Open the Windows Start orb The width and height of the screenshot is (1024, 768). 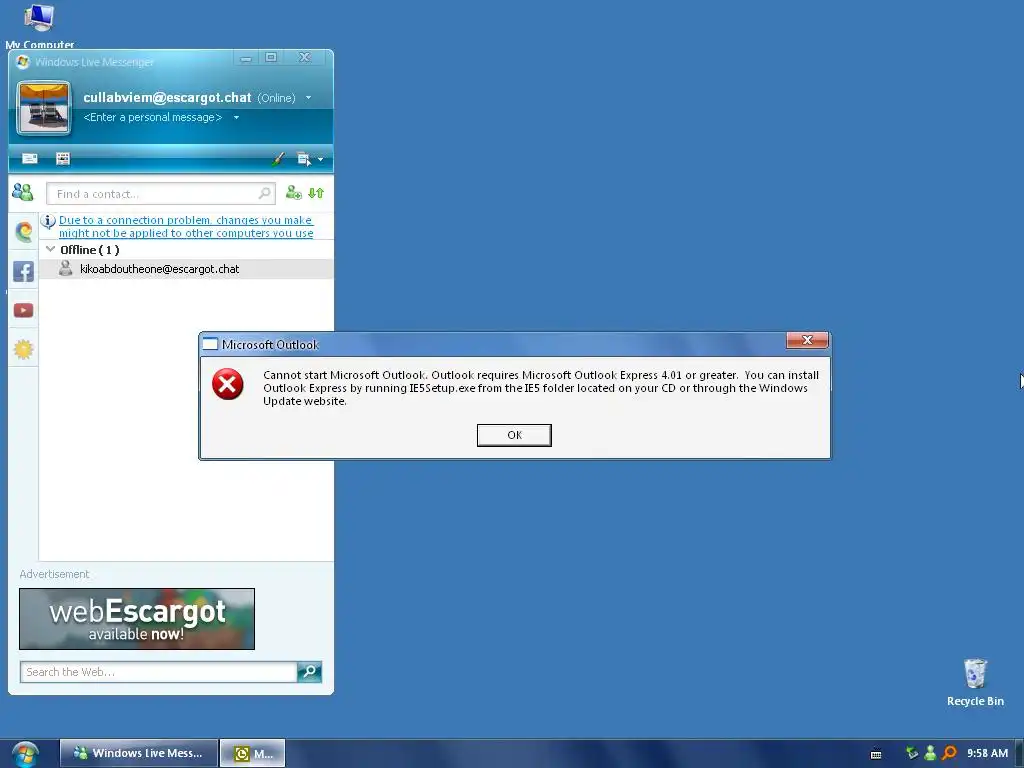(x=25, y=754)
